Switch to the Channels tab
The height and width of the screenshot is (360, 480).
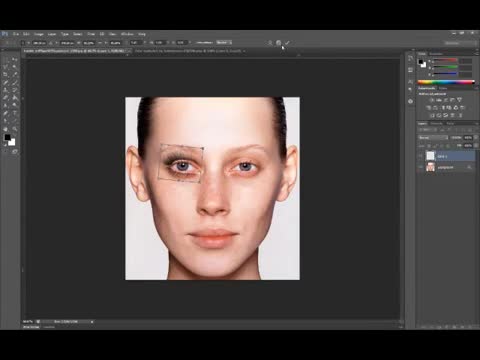(436, 123)
